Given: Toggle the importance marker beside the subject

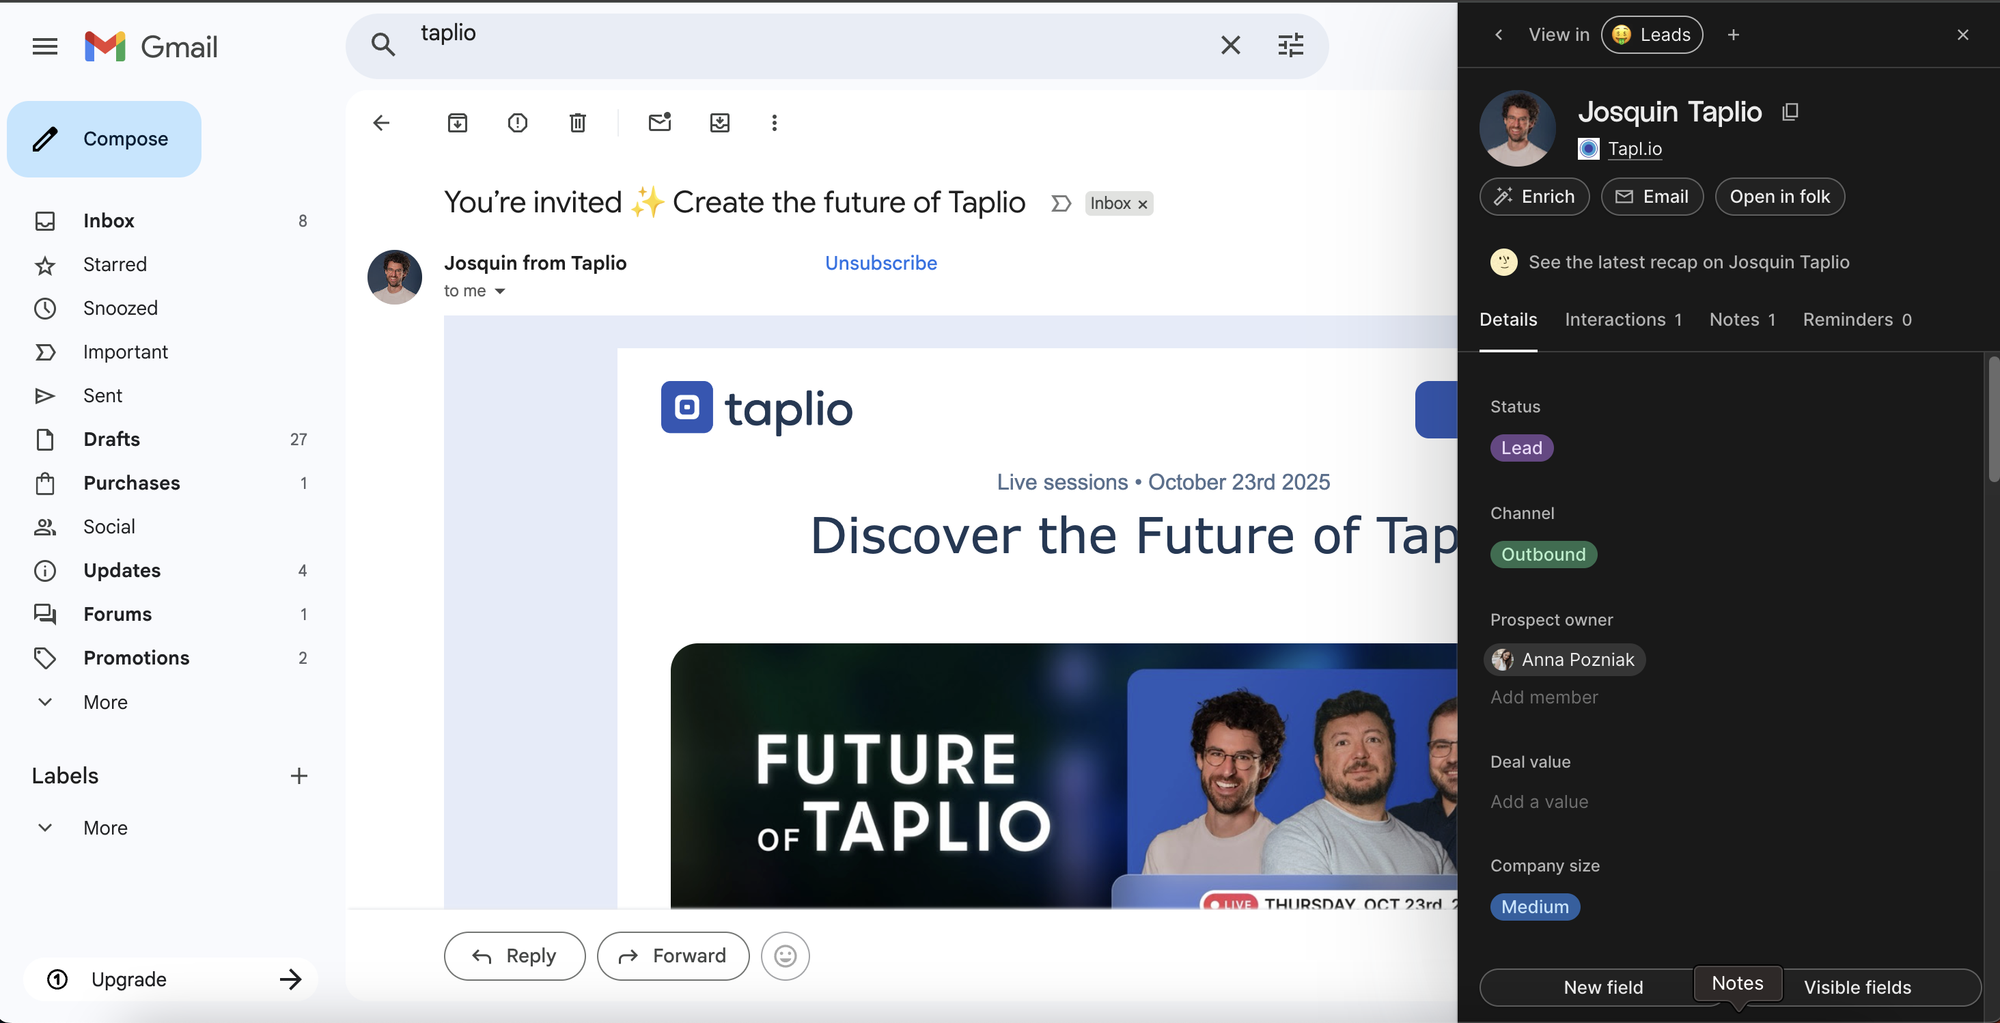Looking at the screenshot, I should (1061, 204).
